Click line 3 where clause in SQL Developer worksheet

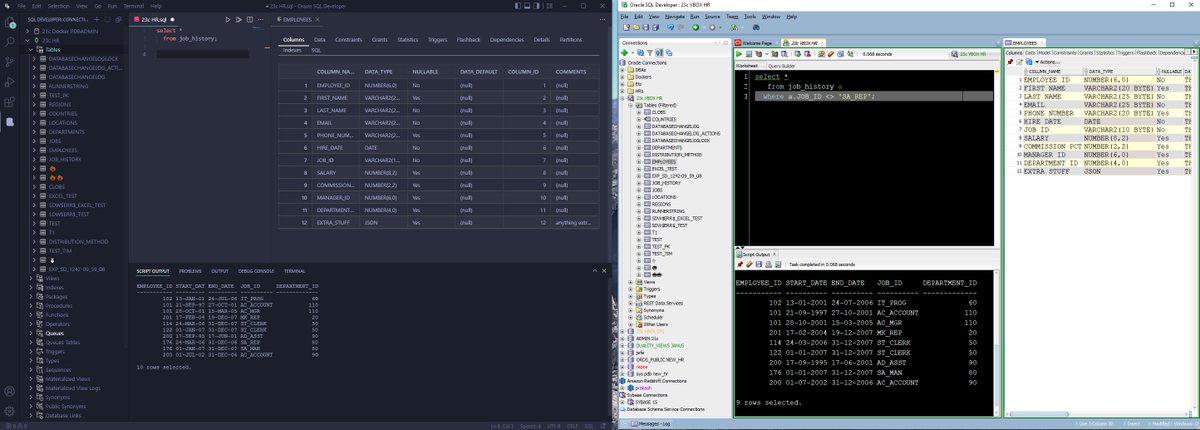coord(818,95)
